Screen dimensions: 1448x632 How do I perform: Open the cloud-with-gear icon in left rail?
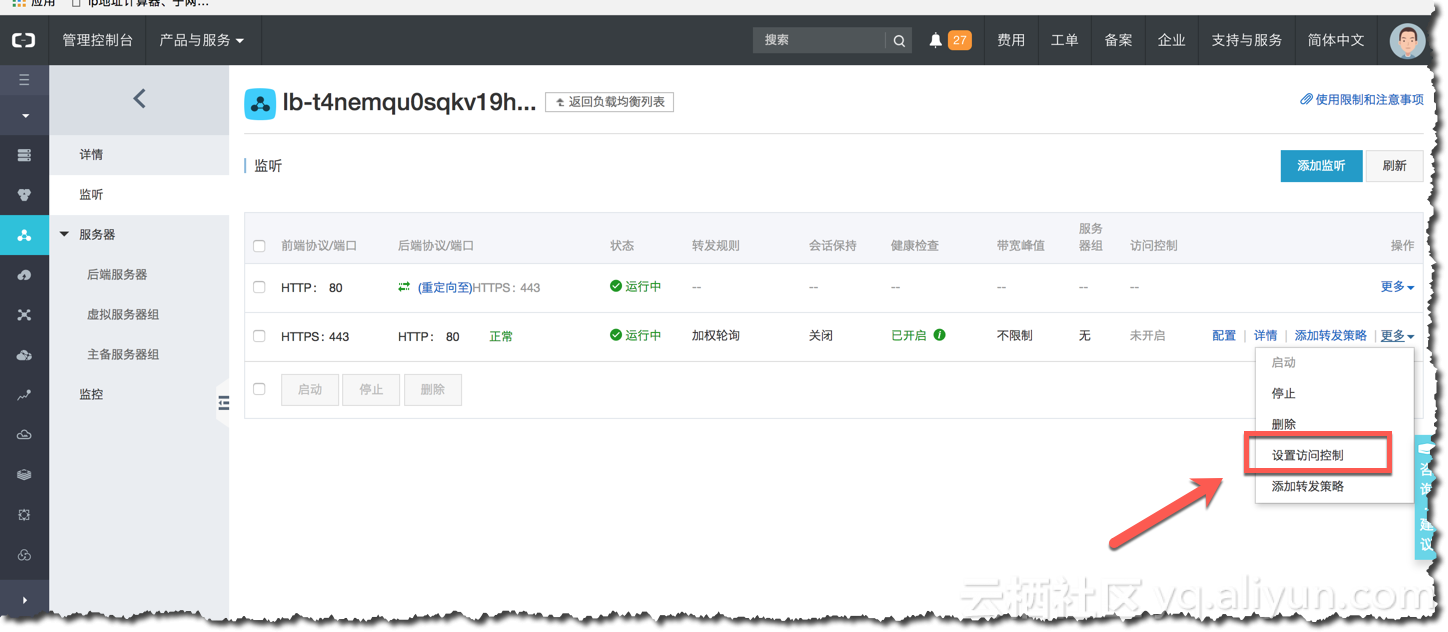[x=24, y=355]
